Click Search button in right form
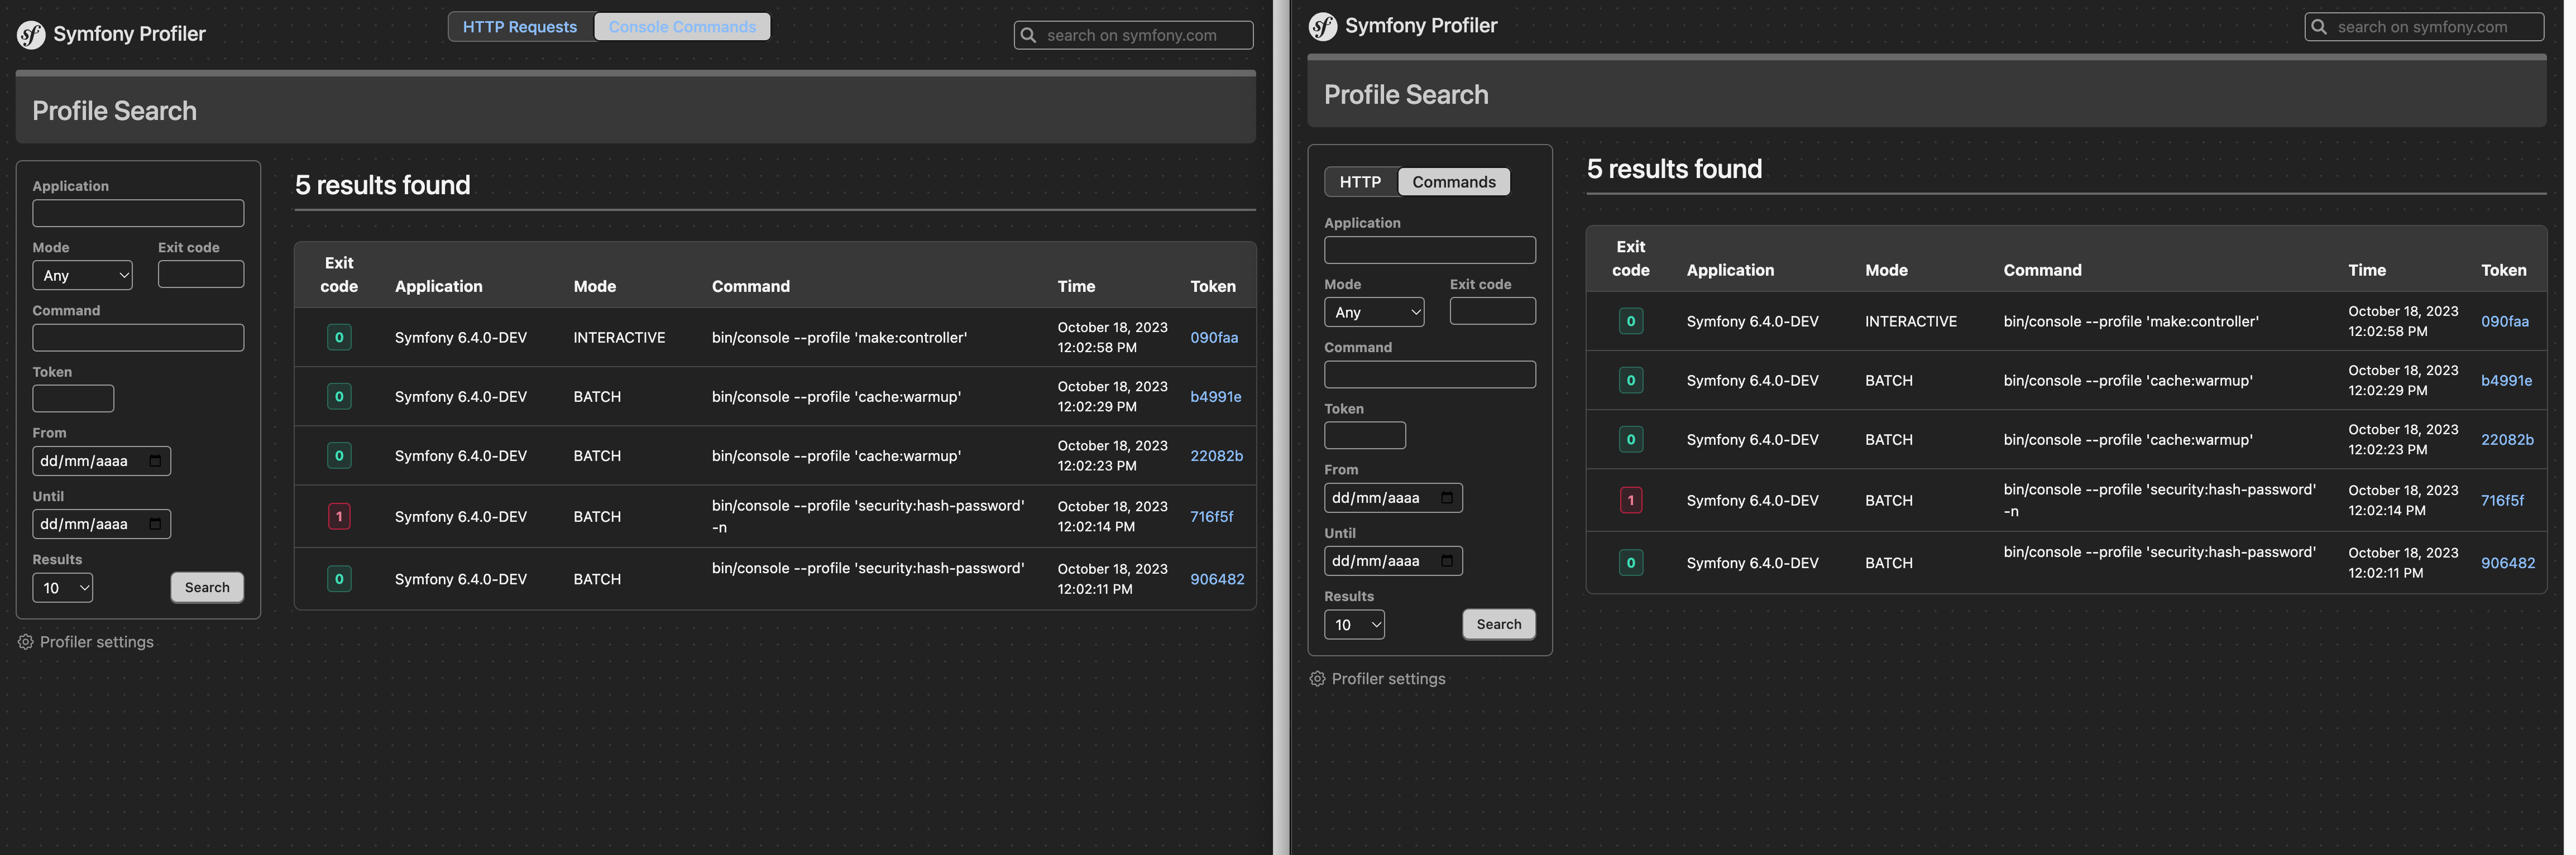 click(1499, 624)
